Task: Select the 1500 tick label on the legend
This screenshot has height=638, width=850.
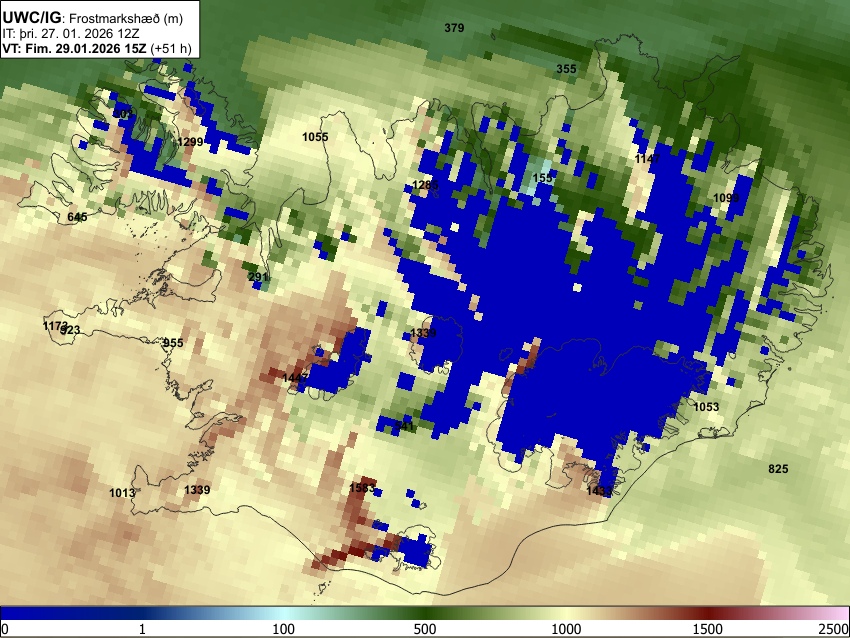Action: pyautogui.click(x=708, y=629)
